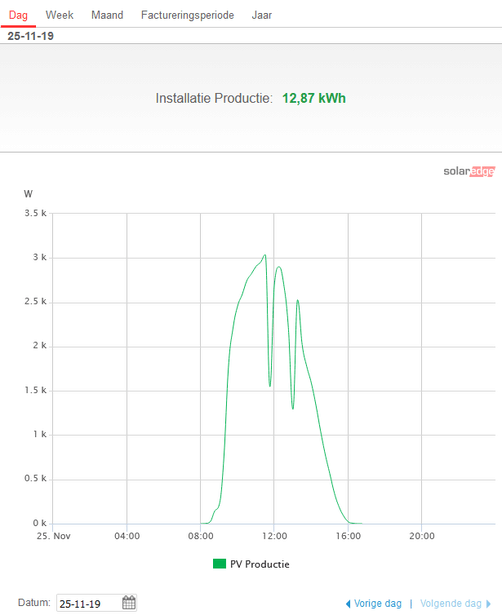Toggle the green PV Productie legend swatch
This screenshot has height=615, width=502.
tap(219, 564)
